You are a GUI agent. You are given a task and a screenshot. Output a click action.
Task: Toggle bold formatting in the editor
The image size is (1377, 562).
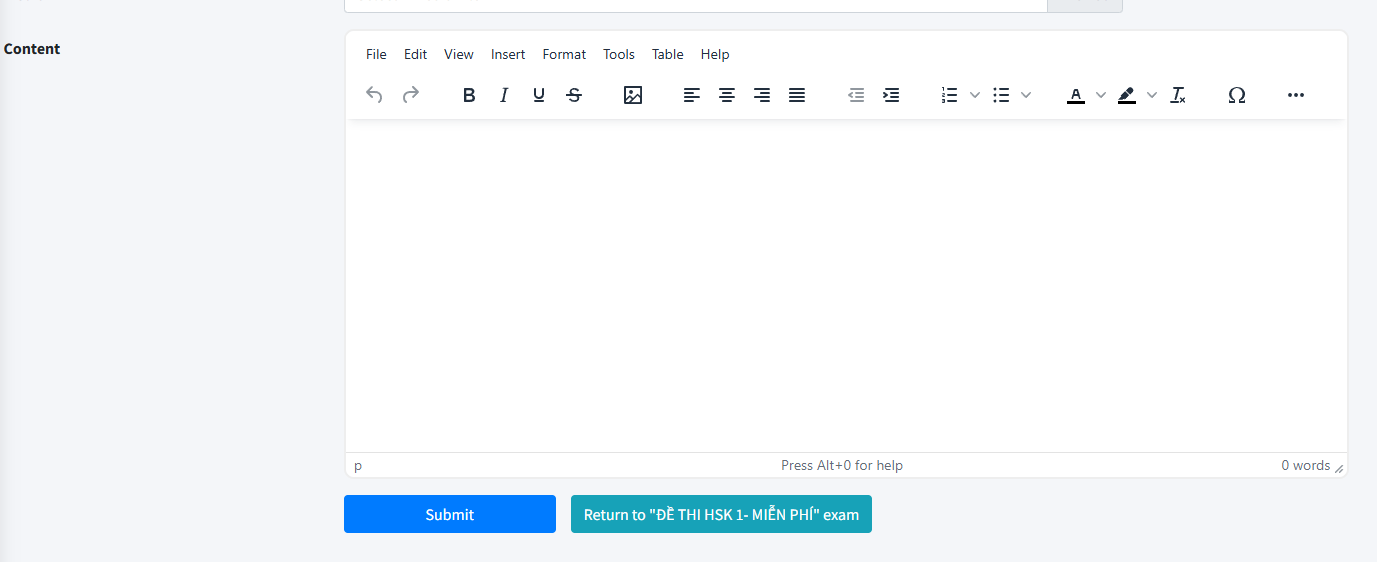pyautogui.click(x=469, y=95)
